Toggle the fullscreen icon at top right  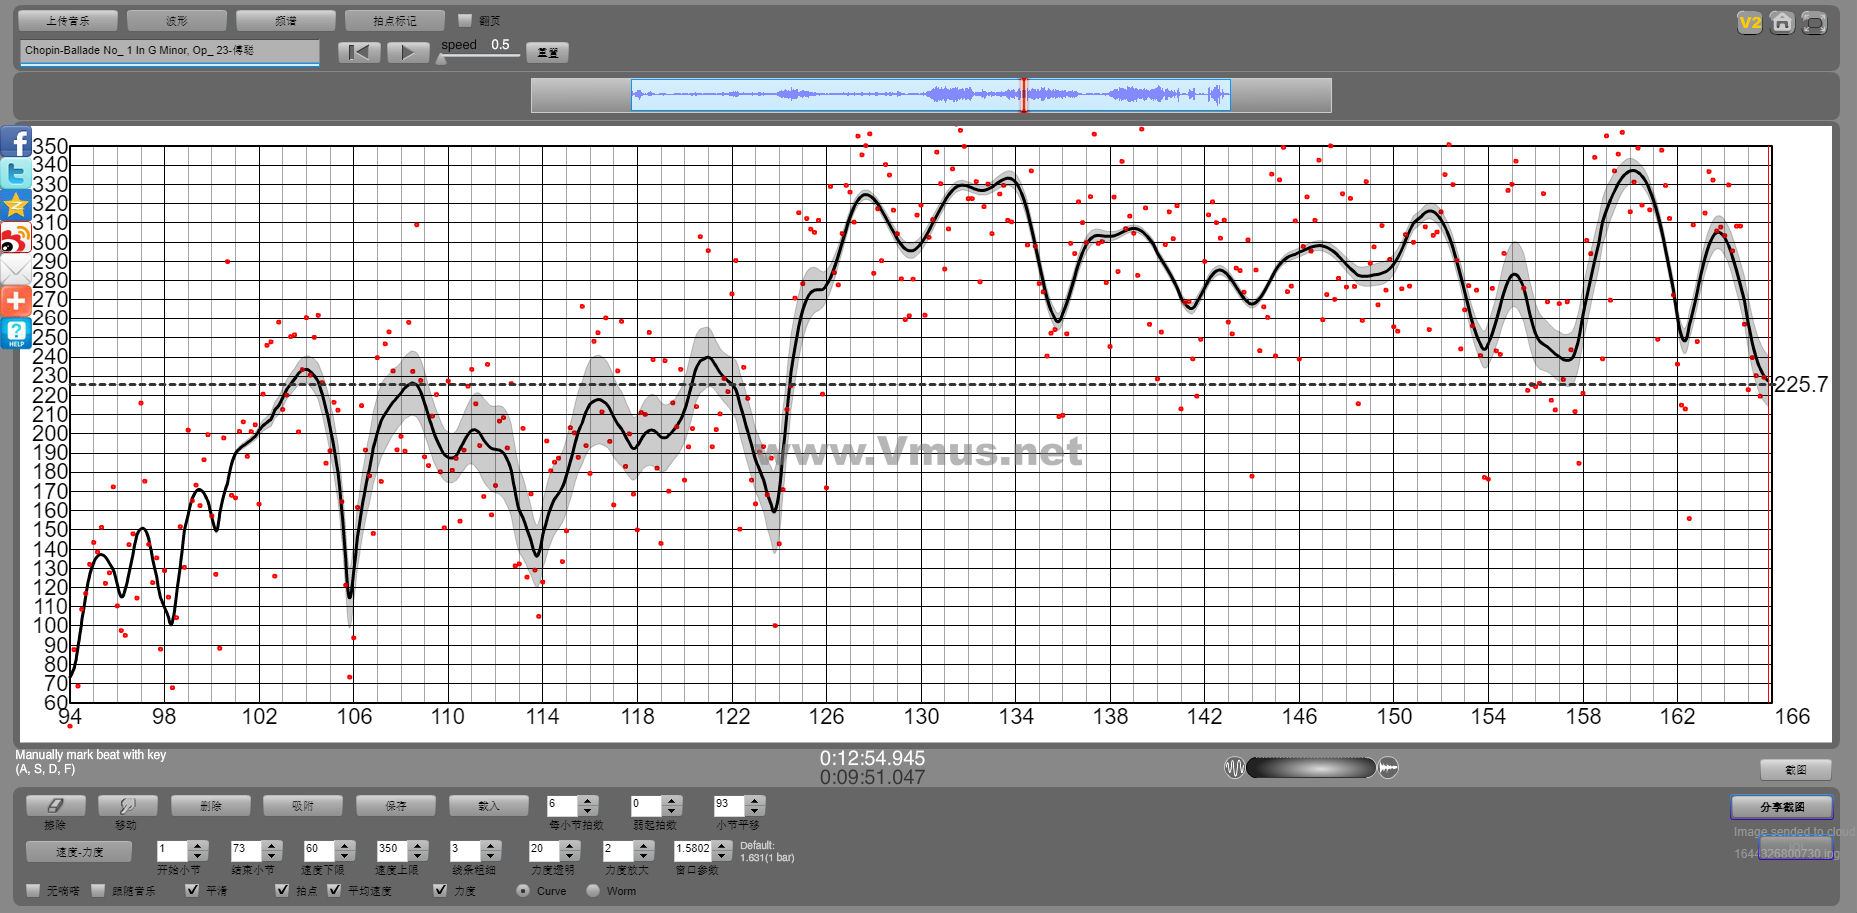[x=1814, y=23]
